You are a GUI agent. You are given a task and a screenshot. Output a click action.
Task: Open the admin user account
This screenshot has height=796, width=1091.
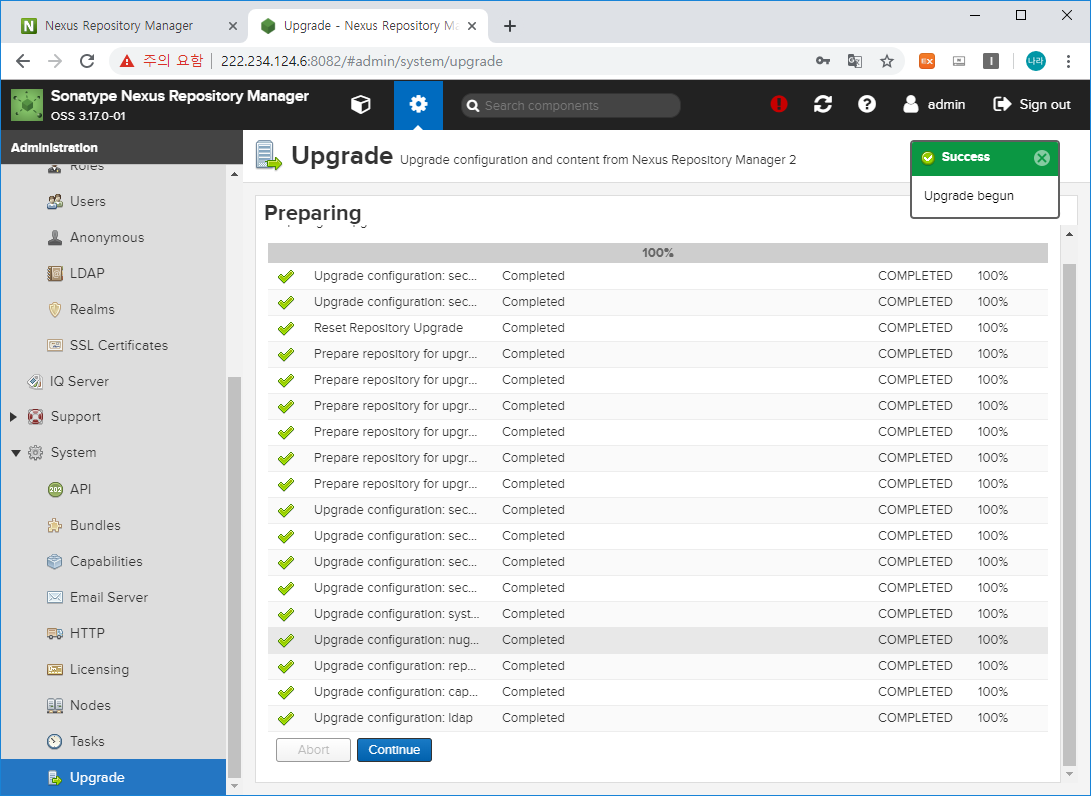pyautogui.click(x=934, y=104)
